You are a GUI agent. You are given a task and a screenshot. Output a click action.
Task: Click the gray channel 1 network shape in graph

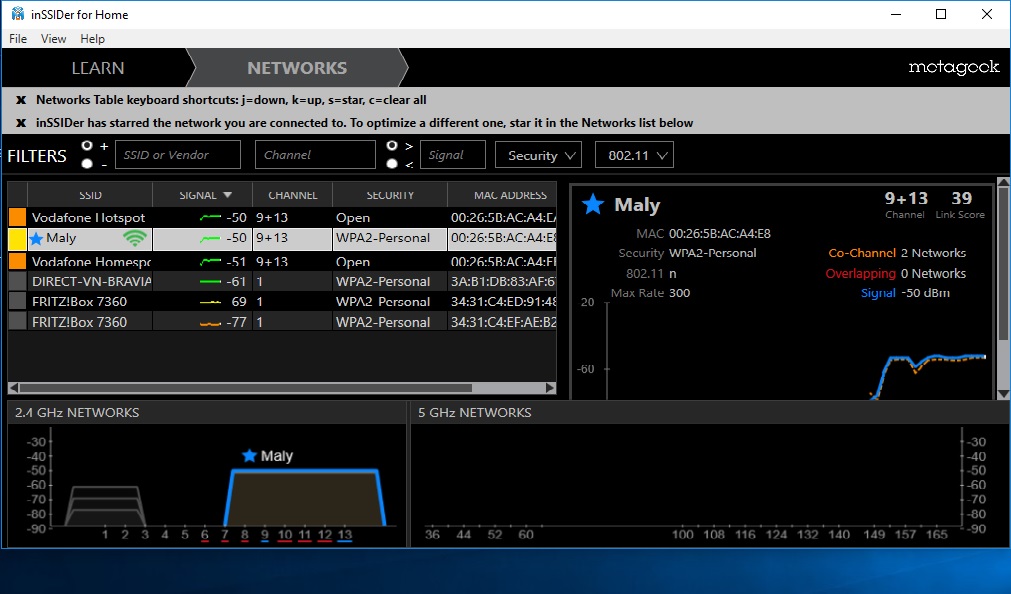coord(105,506)
